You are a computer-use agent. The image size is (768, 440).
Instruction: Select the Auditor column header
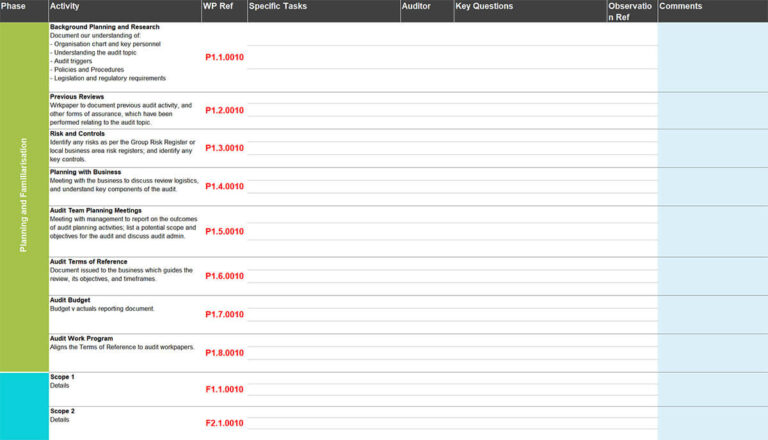[427, 11]
